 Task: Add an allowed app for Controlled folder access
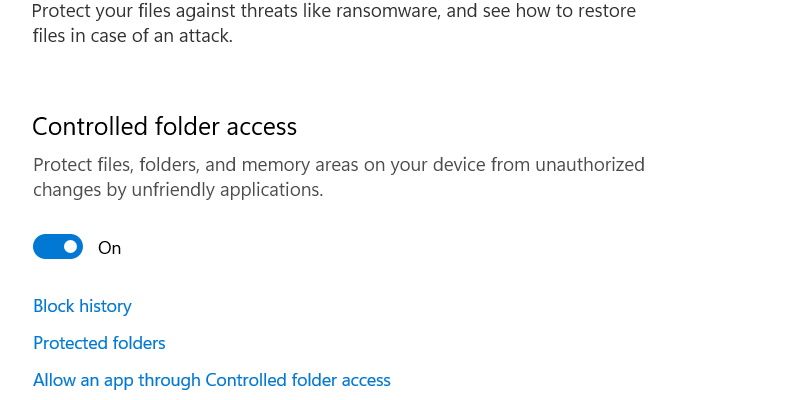pos(211,380)
